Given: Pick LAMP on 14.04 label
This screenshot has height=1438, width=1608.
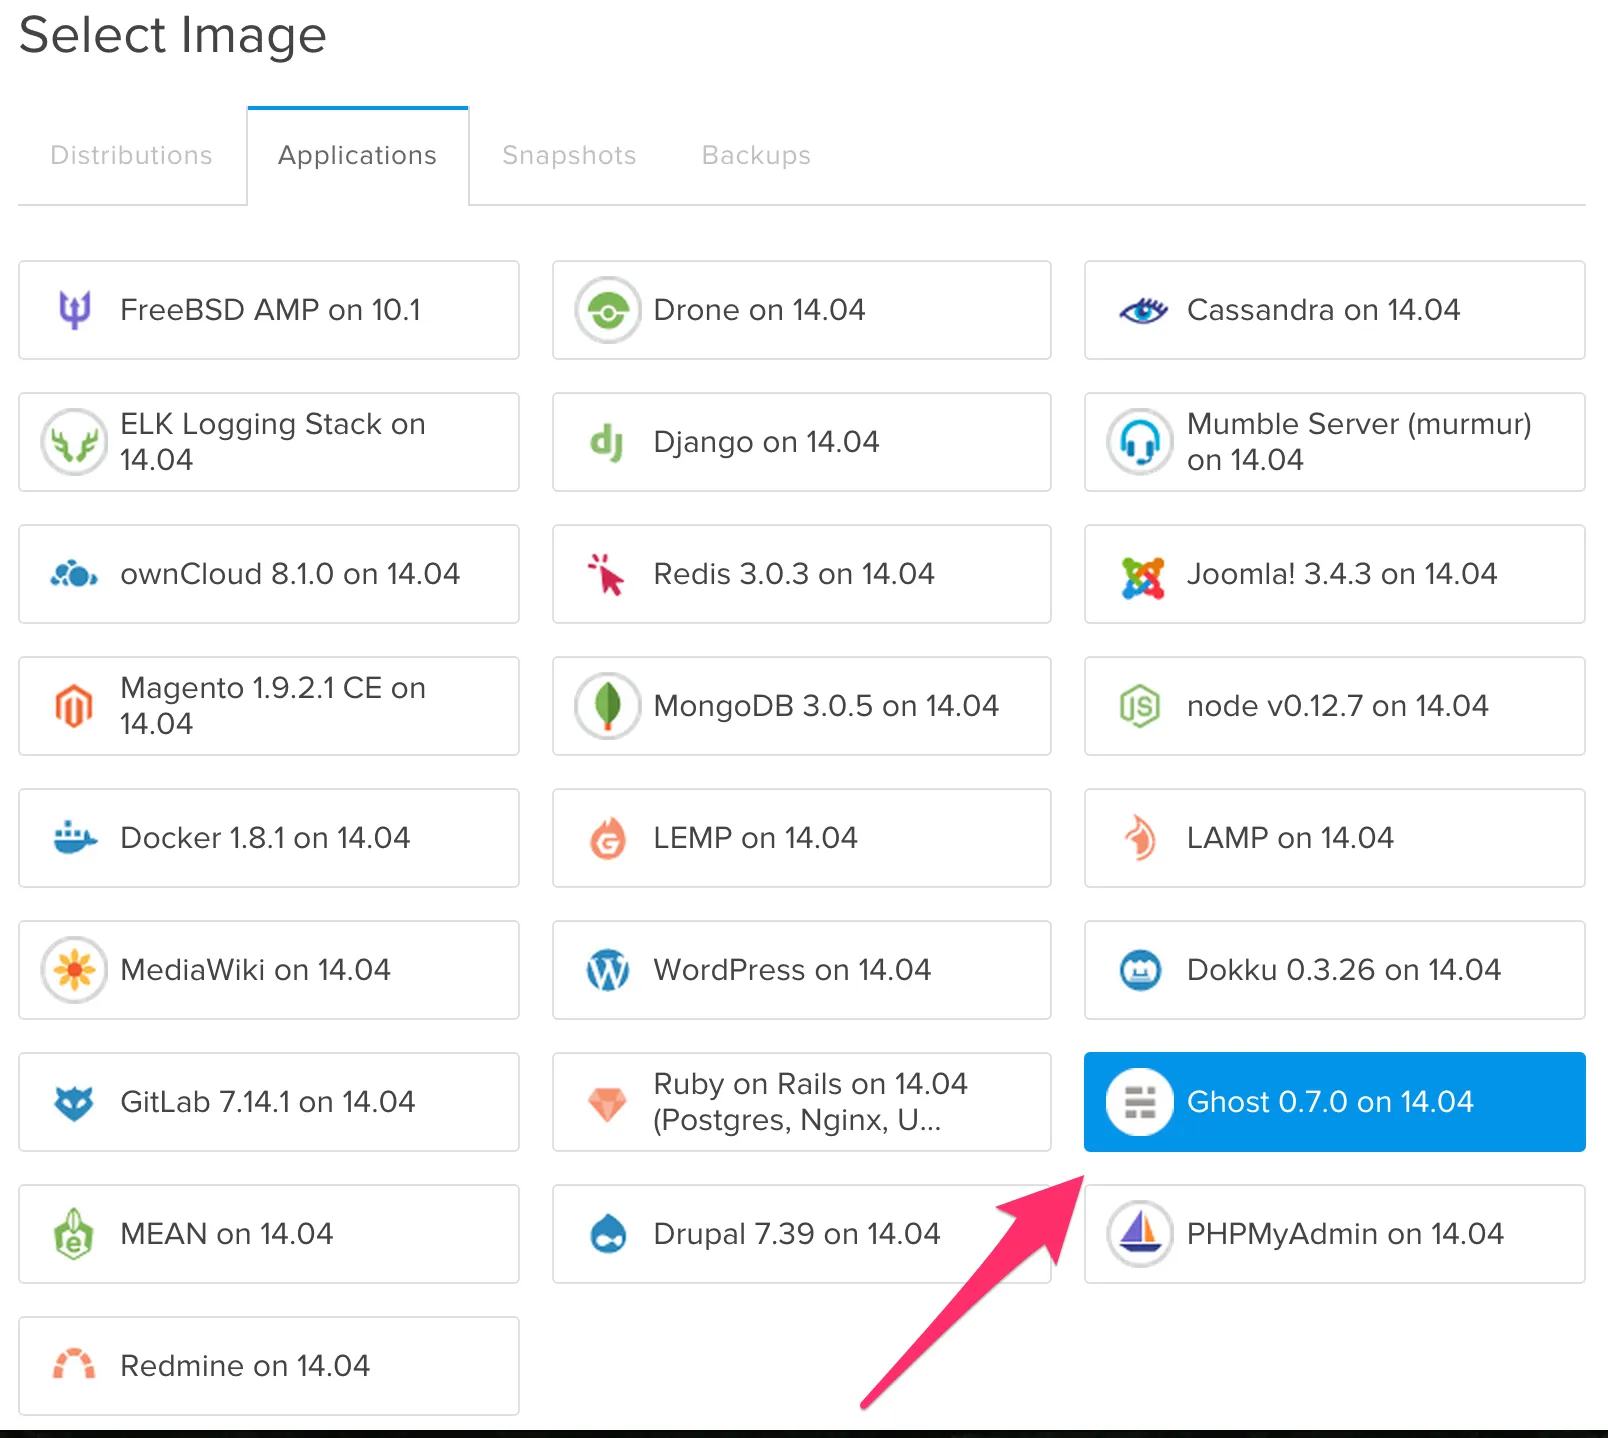Looking at the screenshot, I should tap(1290, 838).
